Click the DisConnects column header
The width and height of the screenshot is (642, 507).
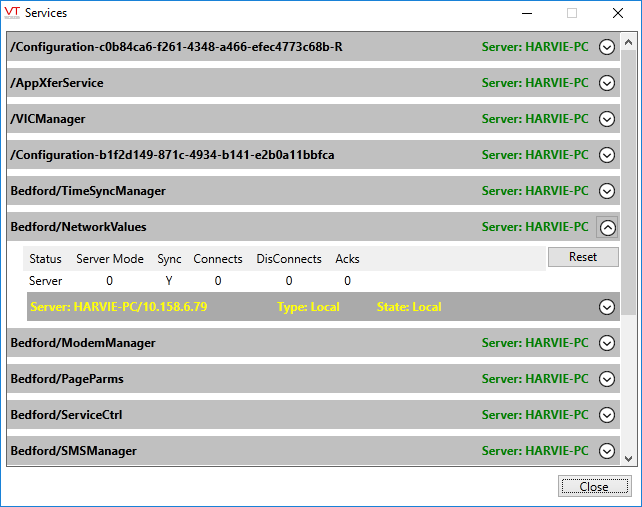[289, 259]
